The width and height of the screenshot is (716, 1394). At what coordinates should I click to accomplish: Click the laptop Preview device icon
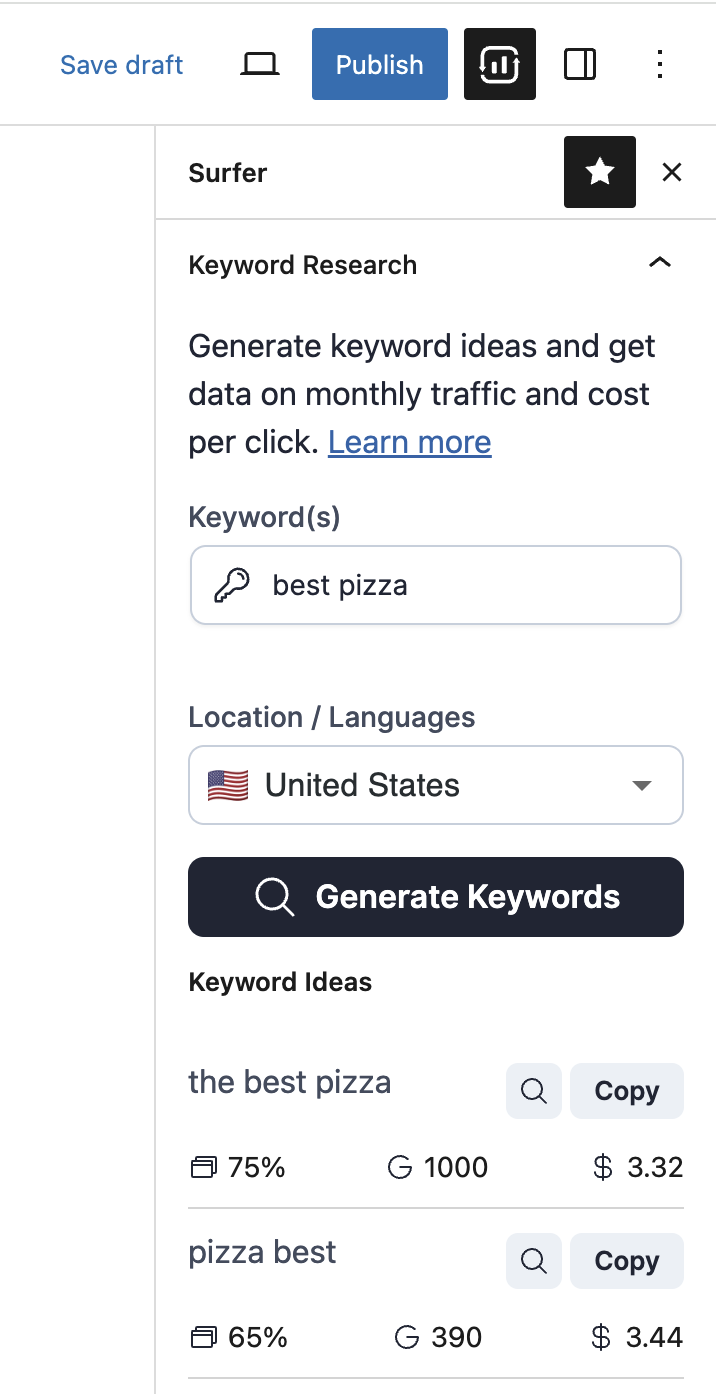click(x=260, y=65)
